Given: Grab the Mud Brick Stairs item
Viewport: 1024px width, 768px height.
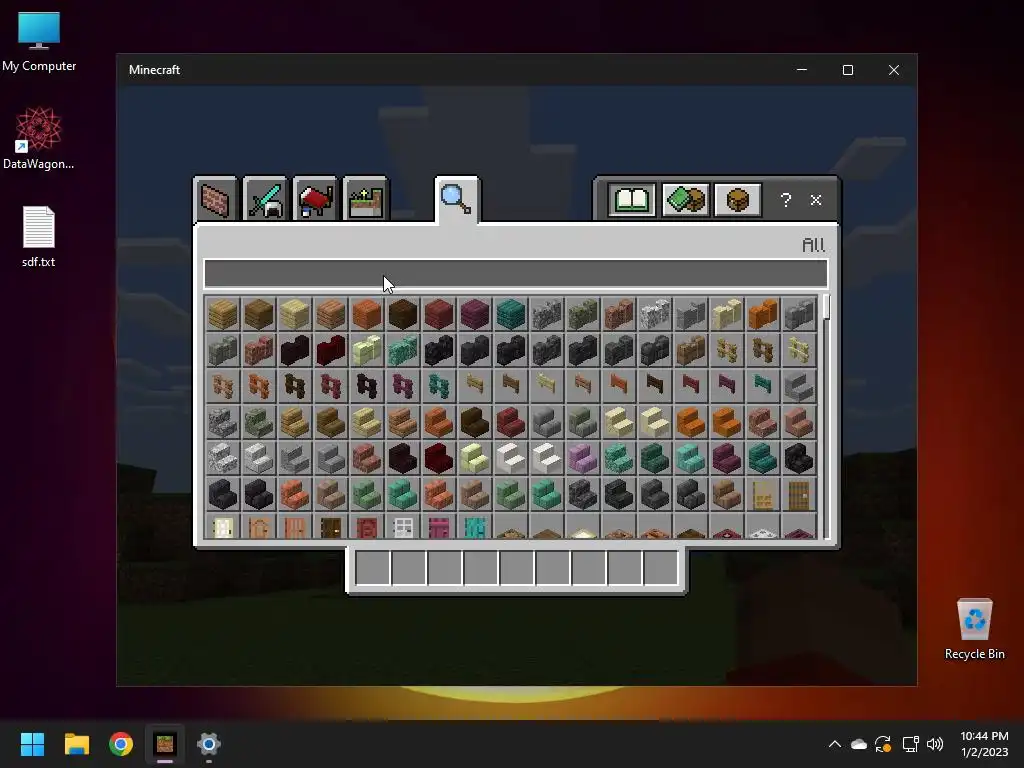Looking at the screenshot, I should point(726,494).
